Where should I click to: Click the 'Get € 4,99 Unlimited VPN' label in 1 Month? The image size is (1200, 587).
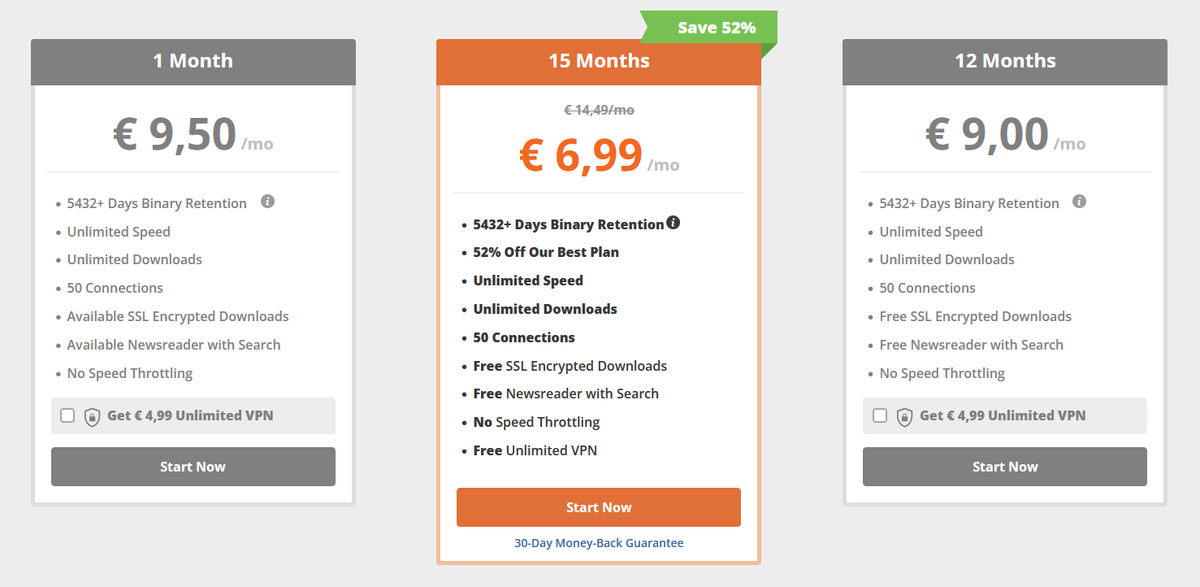pyautogui.click(x=190, y=416)
